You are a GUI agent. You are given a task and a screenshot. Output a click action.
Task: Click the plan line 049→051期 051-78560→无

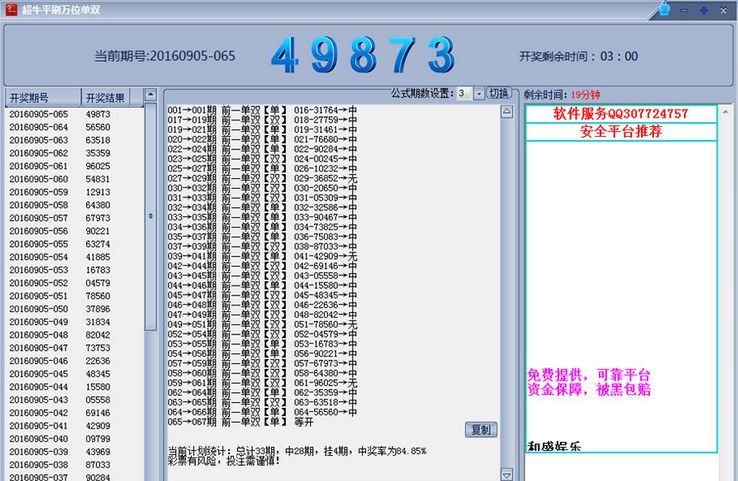click(x=262, y=325)
